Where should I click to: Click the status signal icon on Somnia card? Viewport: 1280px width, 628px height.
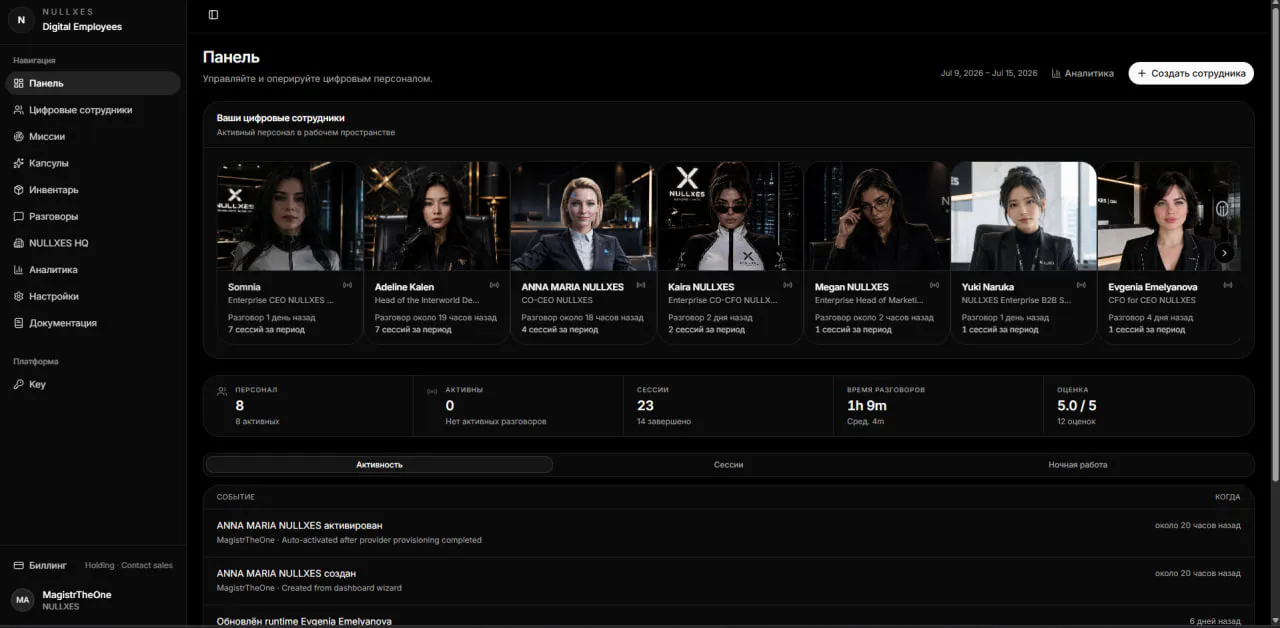(x=347, y=286)
